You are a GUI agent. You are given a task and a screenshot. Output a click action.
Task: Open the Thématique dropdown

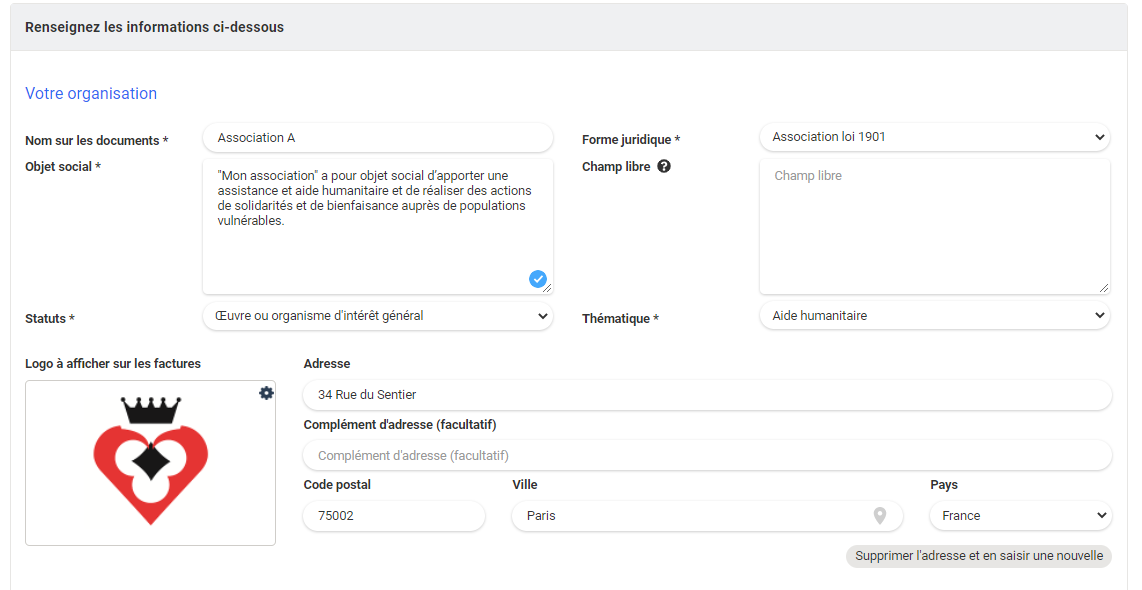934,316
